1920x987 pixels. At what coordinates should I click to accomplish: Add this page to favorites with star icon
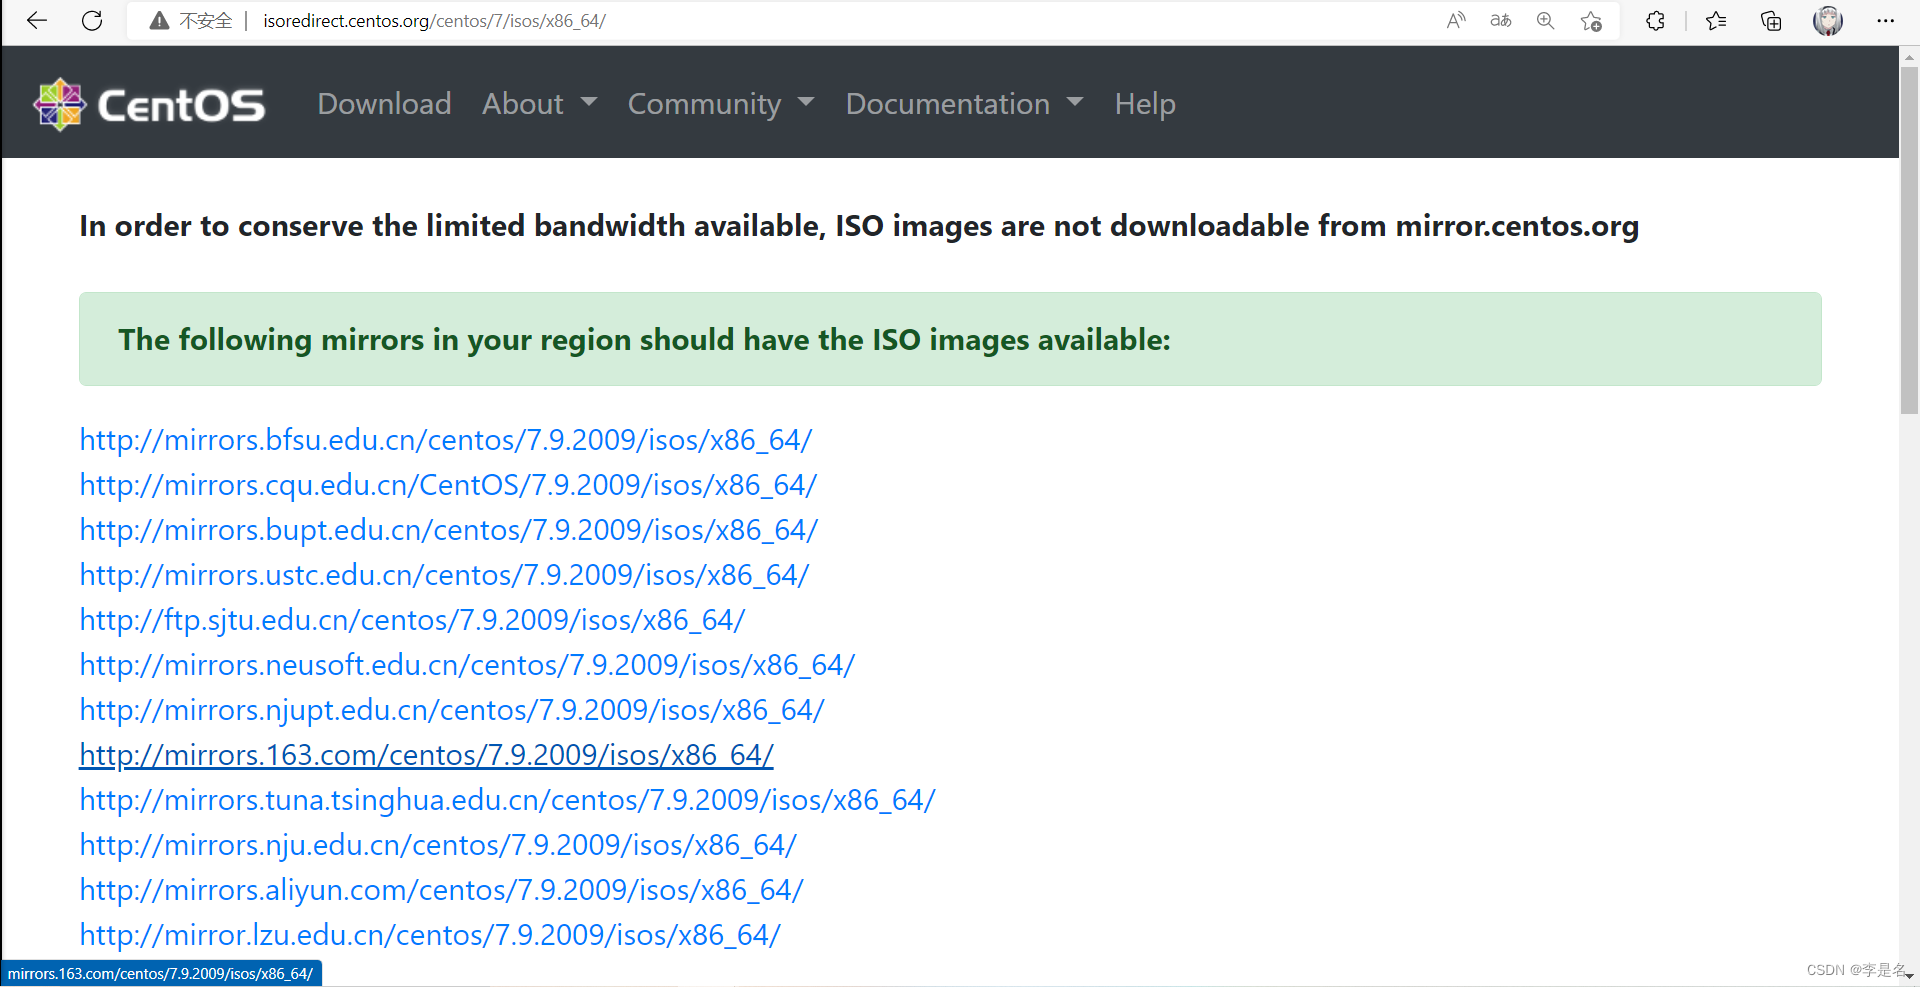(1591, 21)
